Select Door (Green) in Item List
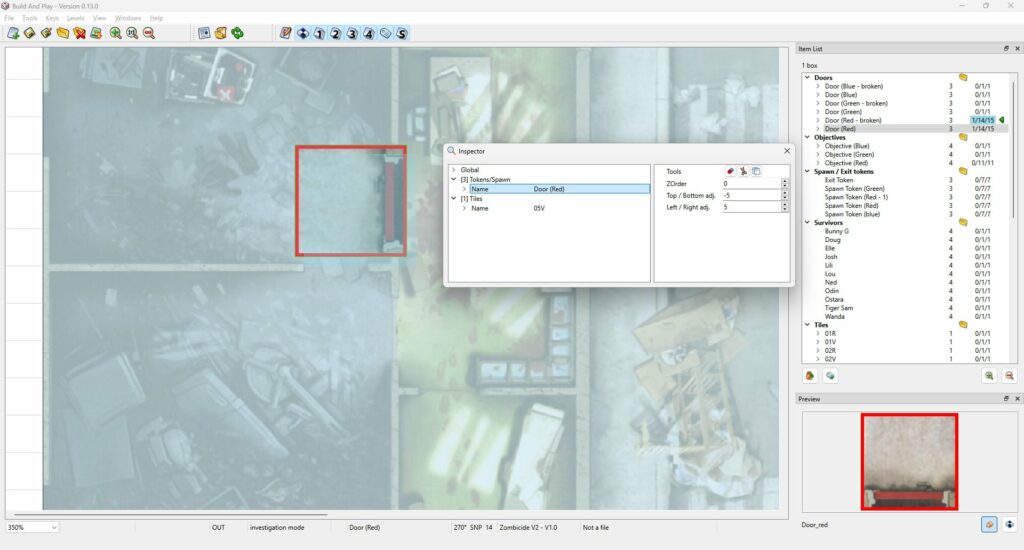This screenshot has height=550, width=1024. (x=843, y=112)
